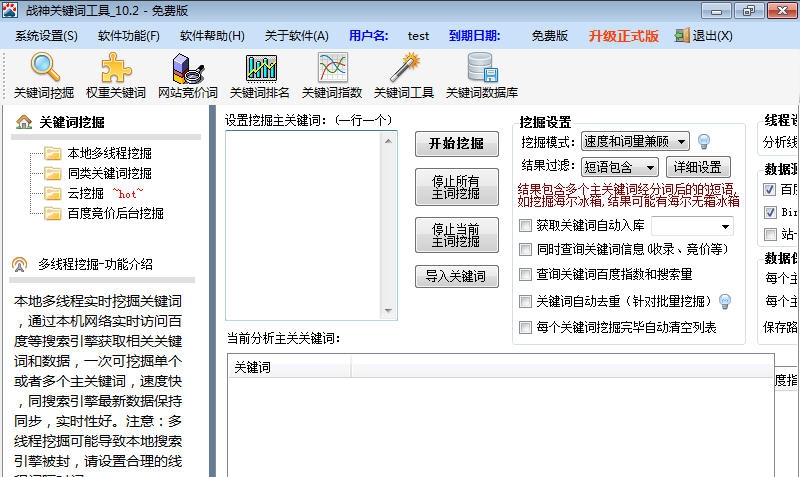Screen dimensions: 800x477
Task: Click 导入关键词 button
Action: [x=457, y=277]
